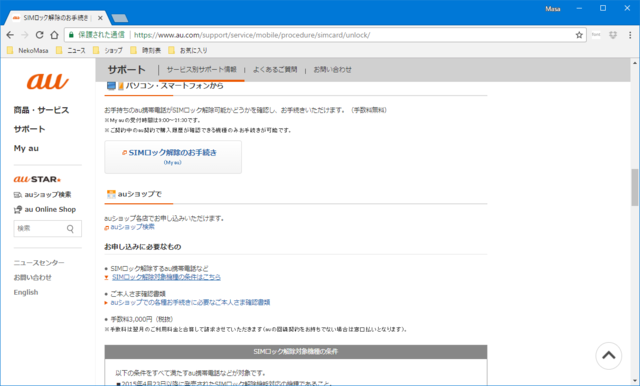The height and width of the screenshot is (386, 640).
Task: Reload the page with the refresh icon
Action: (39, 35)
